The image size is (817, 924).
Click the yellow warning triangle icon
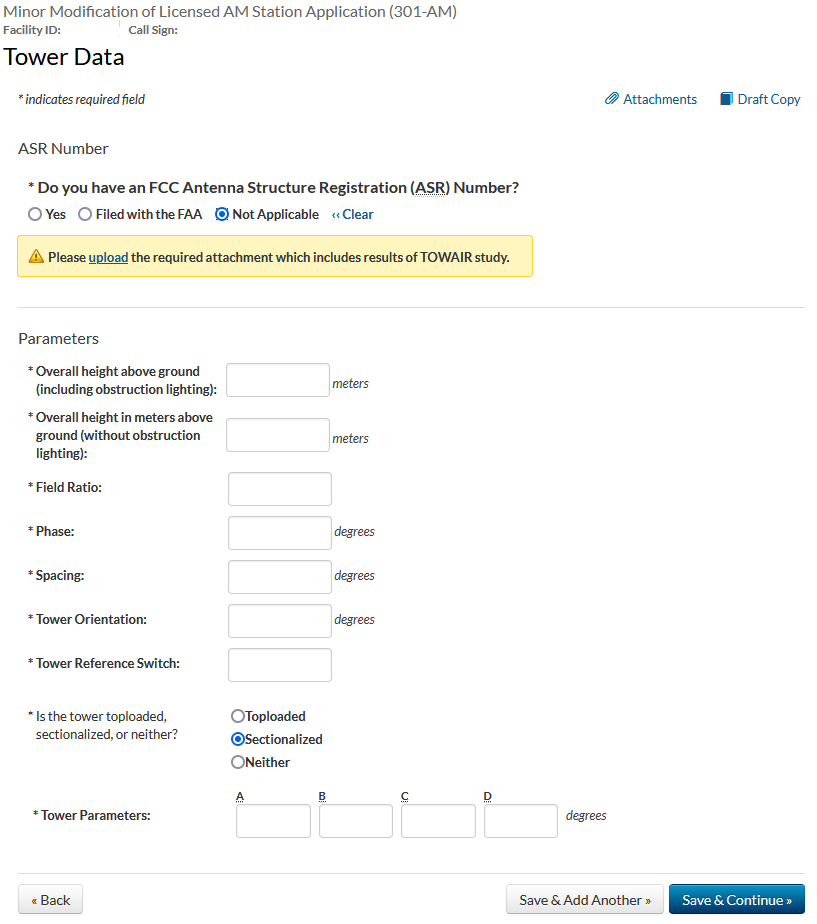pos(36,257)
